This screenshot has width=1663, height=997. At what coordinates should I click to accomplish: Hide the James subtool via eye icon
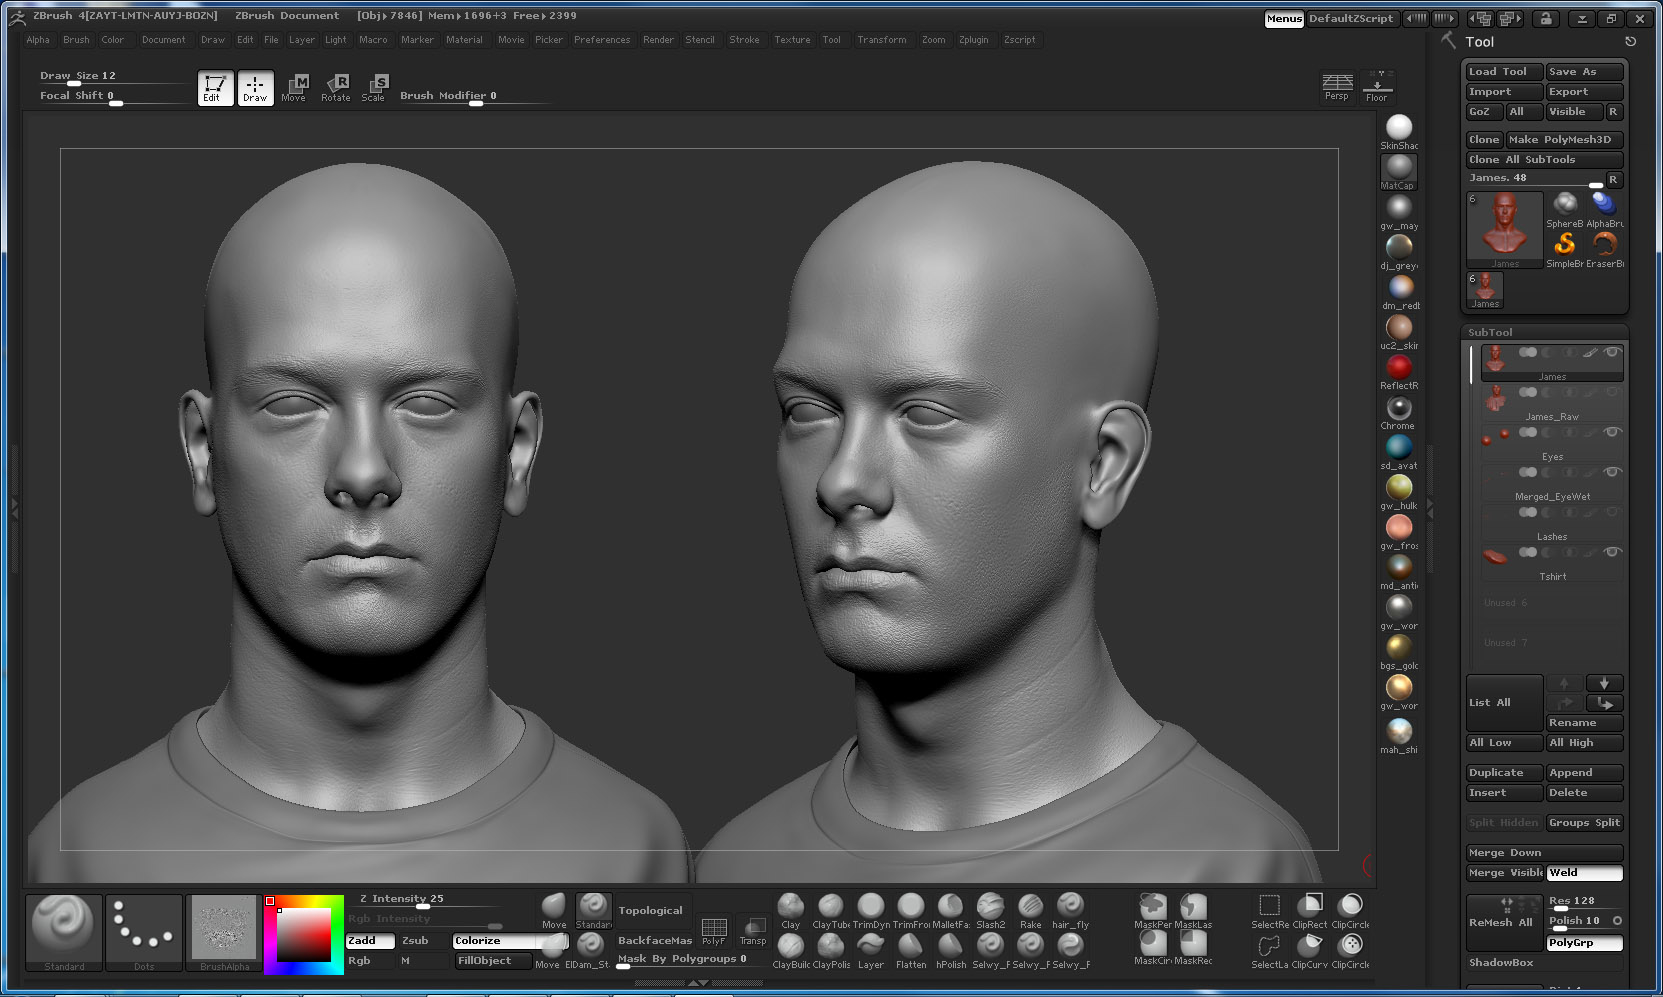click(1612, 352)
